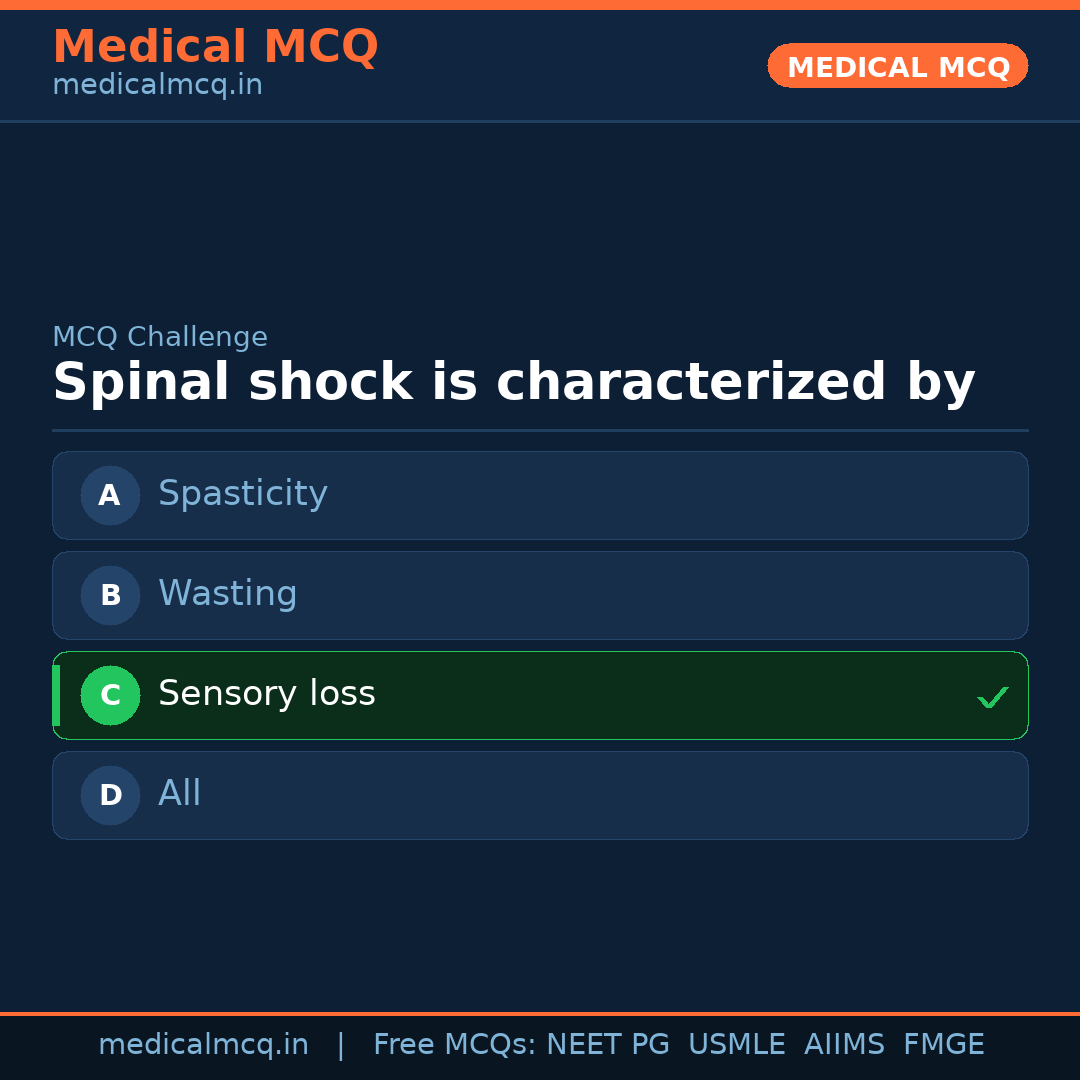Image resolution: width=1080 pixels, height=1080 pixels.
Task: Click the question text about spinal shock
Action: click(513, 383)
